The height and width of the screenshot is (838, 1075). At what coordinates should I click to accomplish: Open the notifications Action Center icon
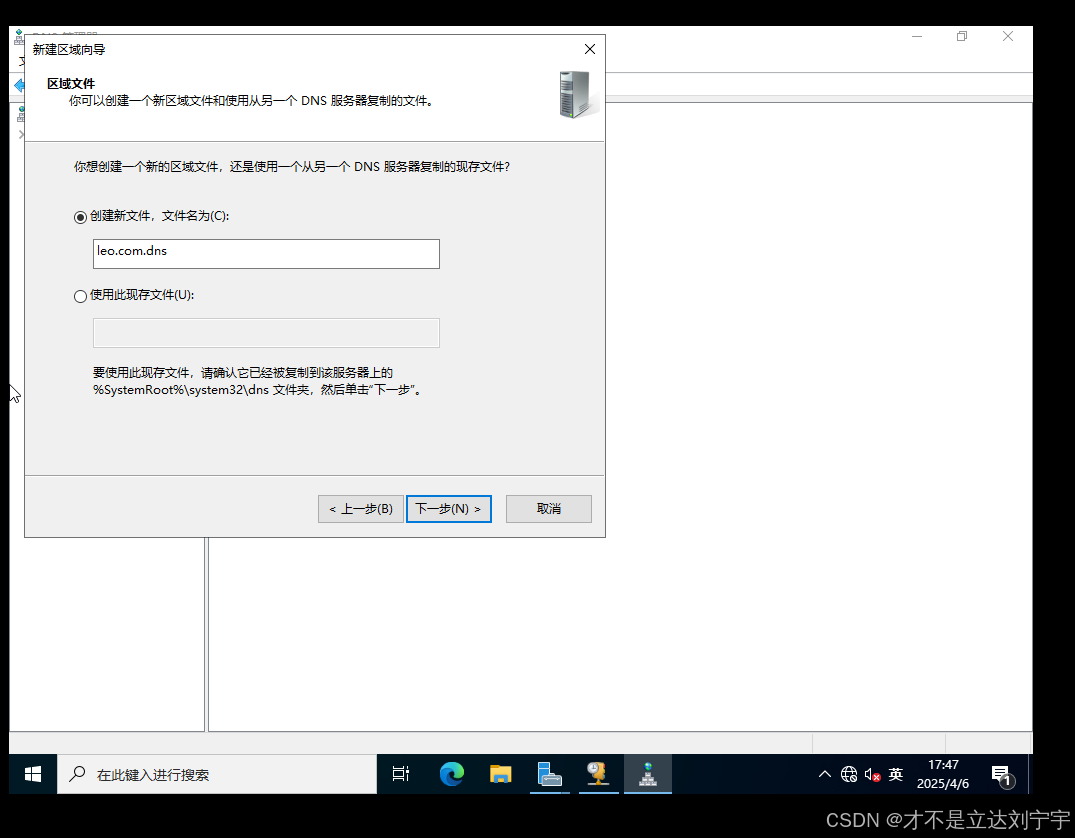point(1003,774)
